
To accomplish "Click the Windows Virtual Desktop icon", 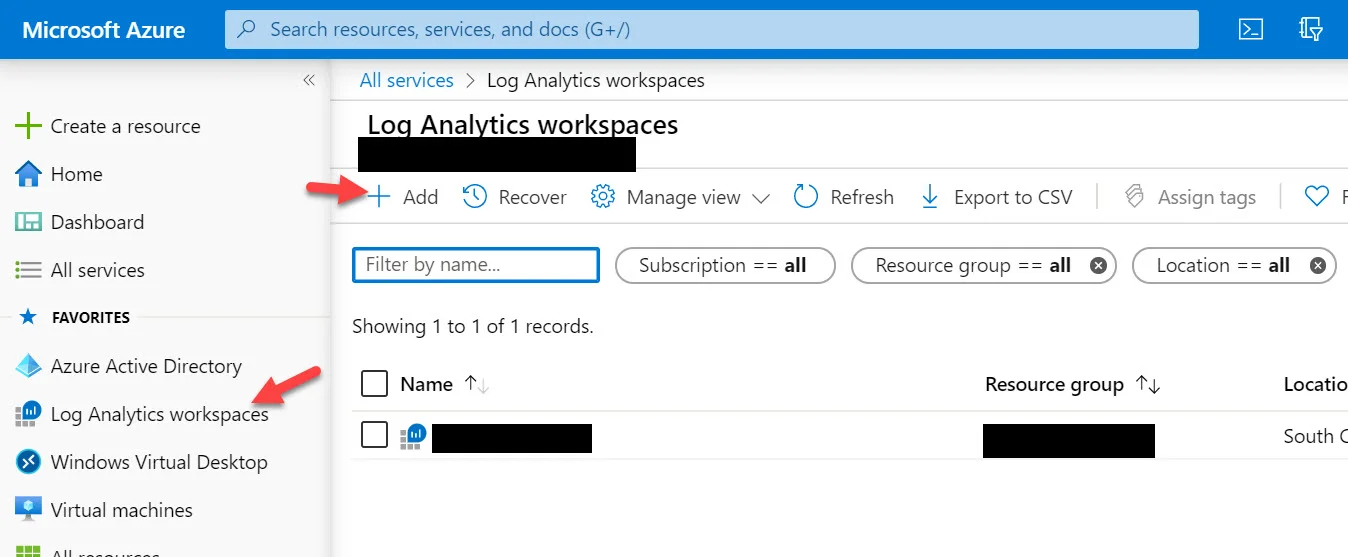I will (x=28, y=462).
